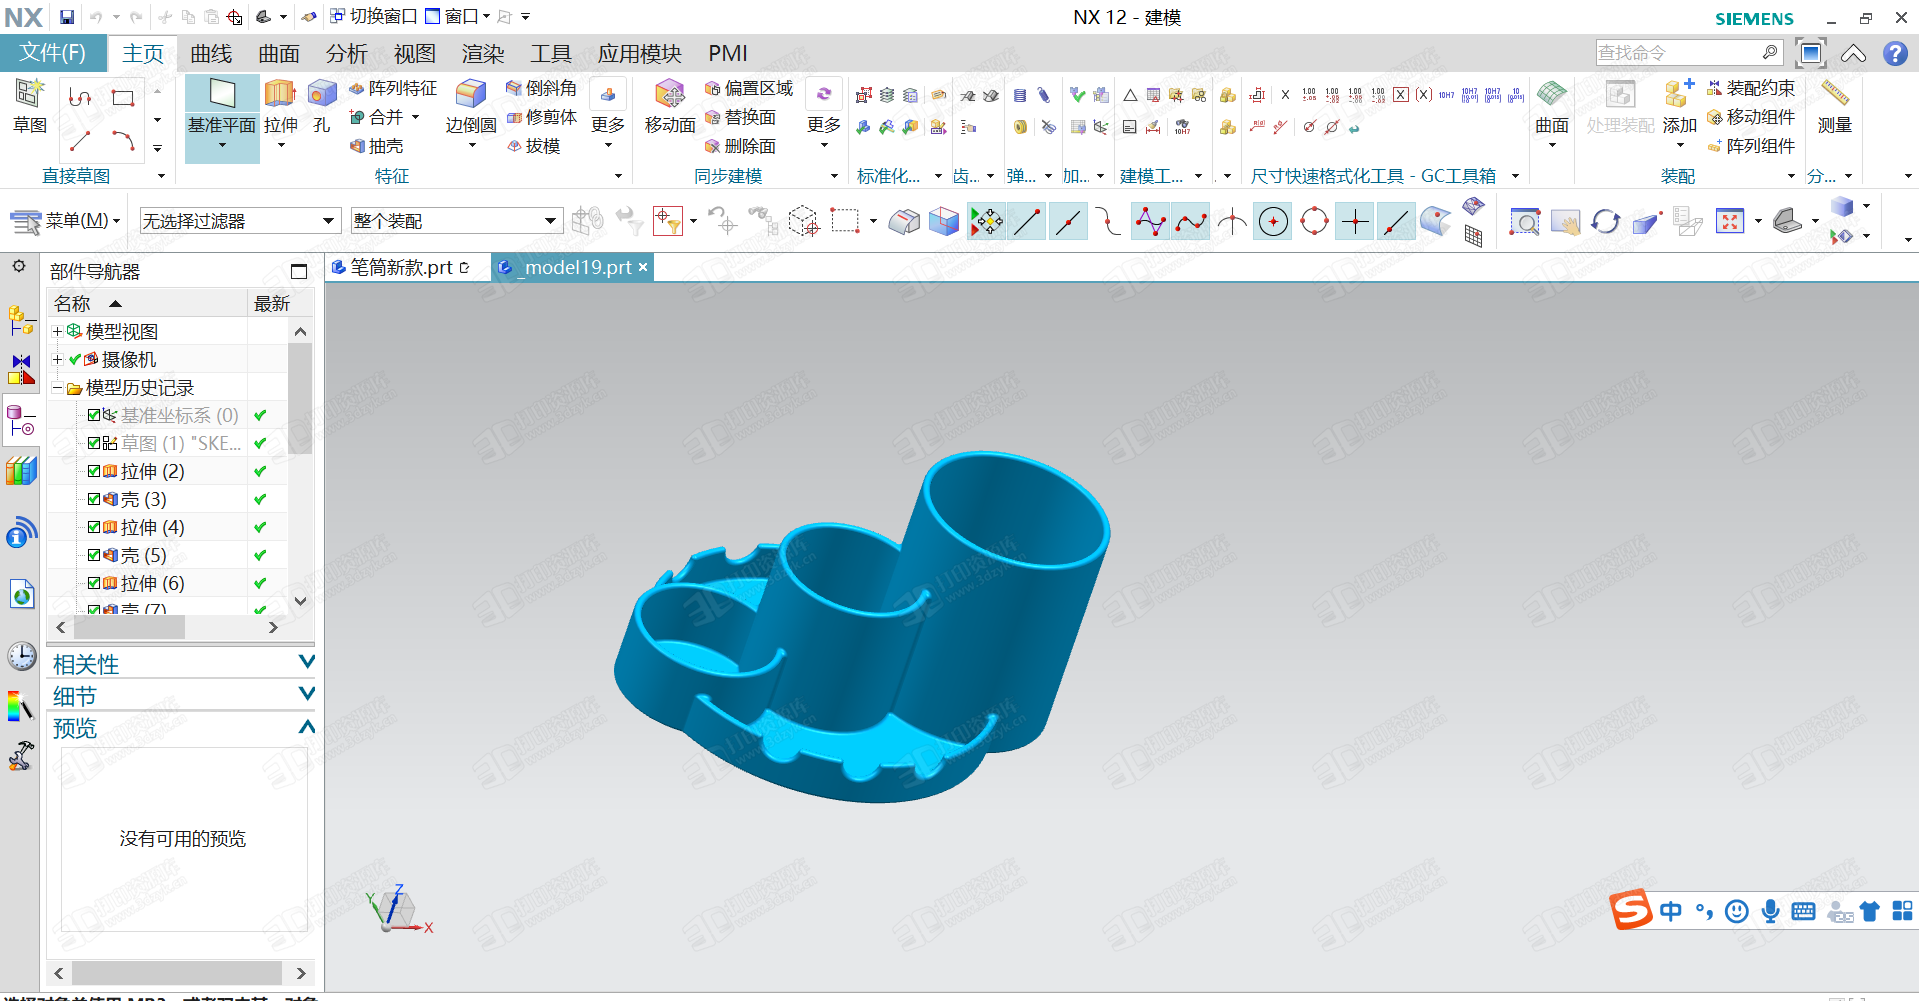Open the Measure (测量) tool
The image size is (1919, 1001).
coord(1835,108)
